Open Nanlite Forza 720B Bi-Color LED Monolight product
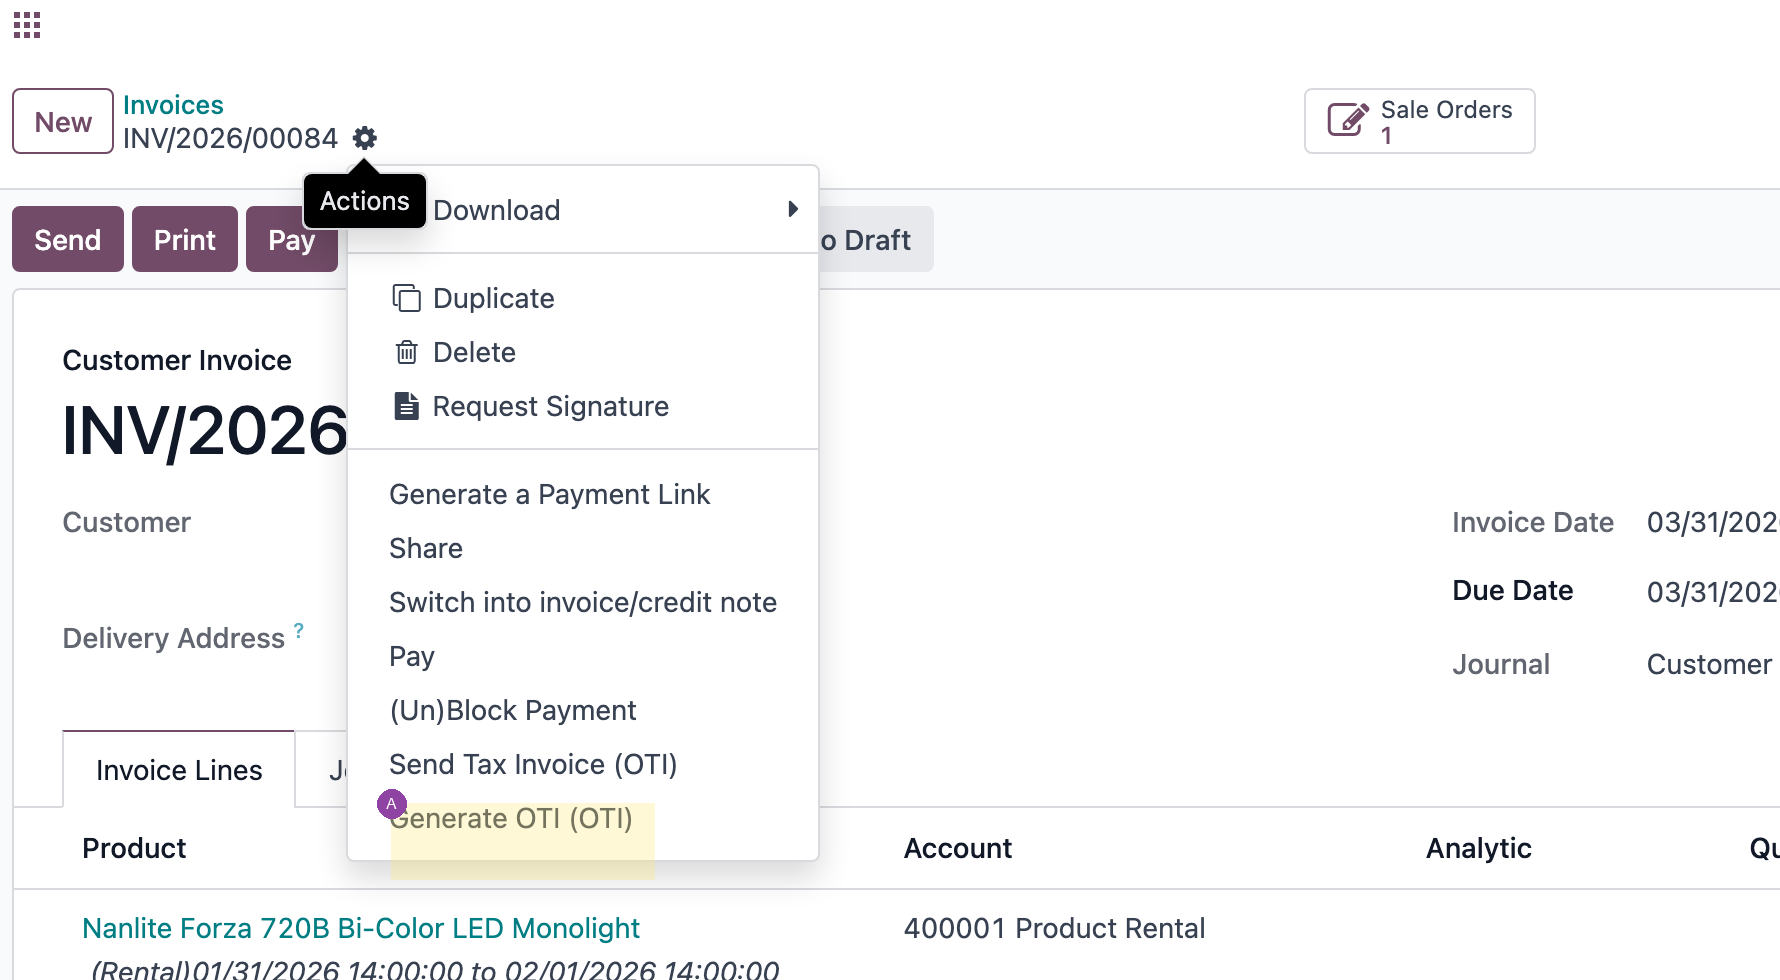The image size is (1780, 980). point(361,928)
